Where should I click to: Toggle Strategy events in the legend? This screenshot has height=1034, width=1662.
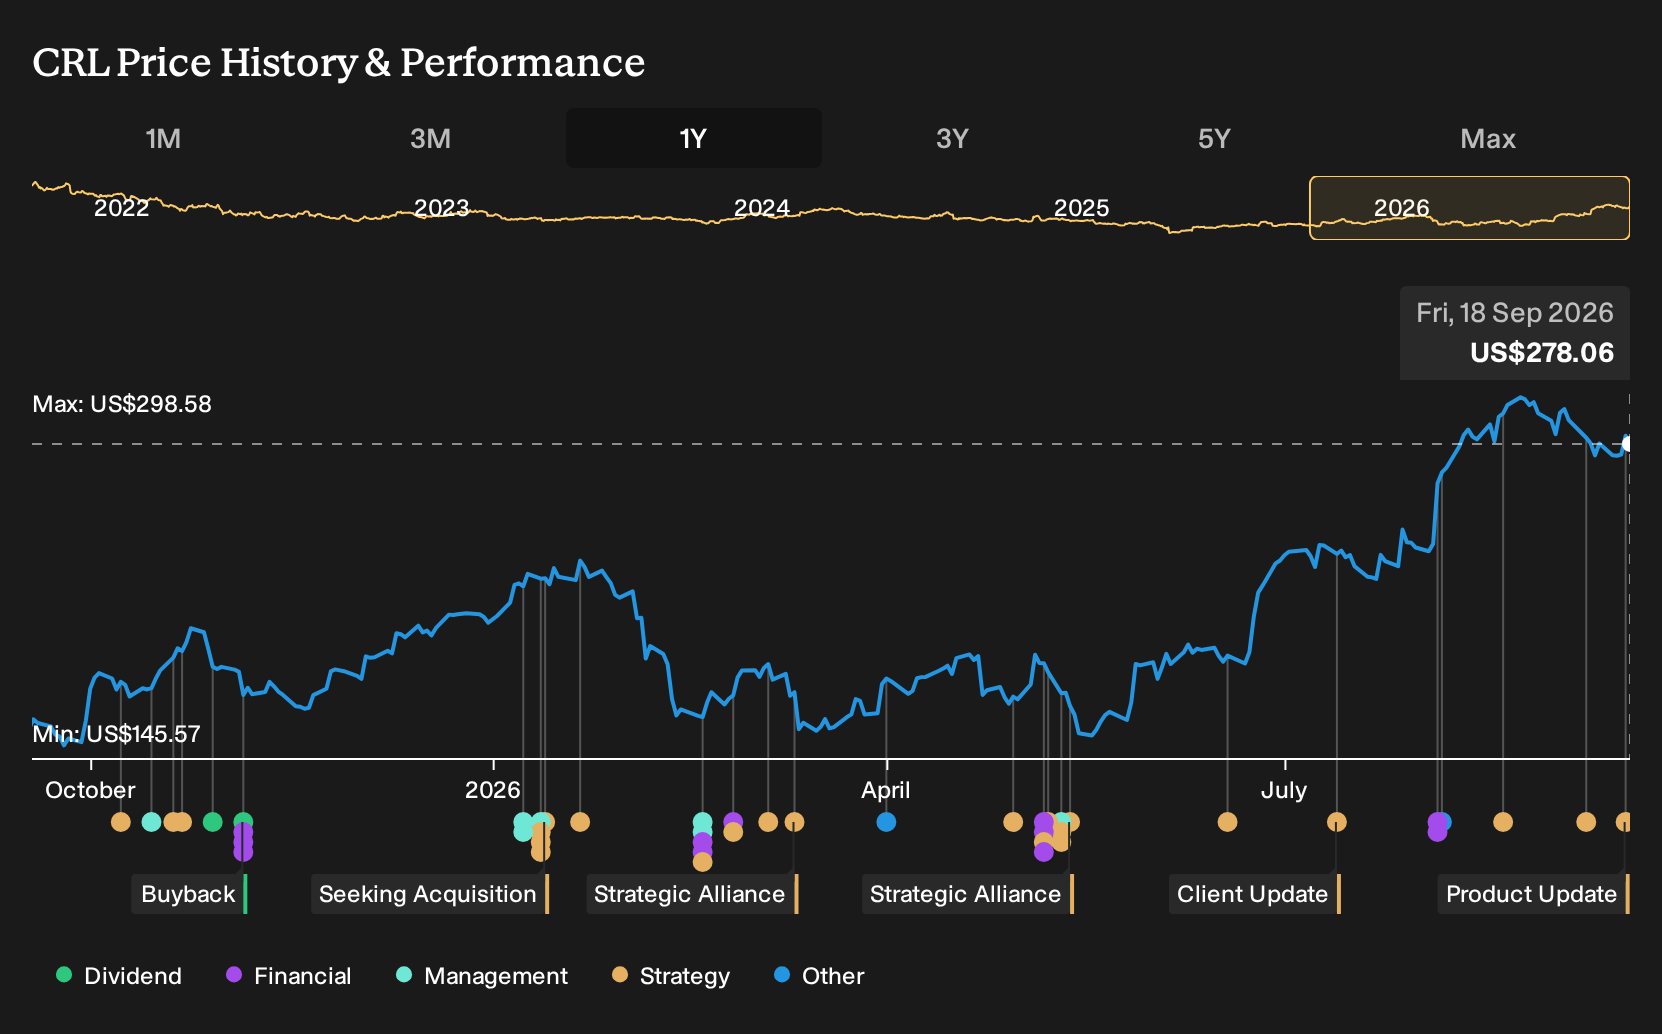click(x=671, y=975)
